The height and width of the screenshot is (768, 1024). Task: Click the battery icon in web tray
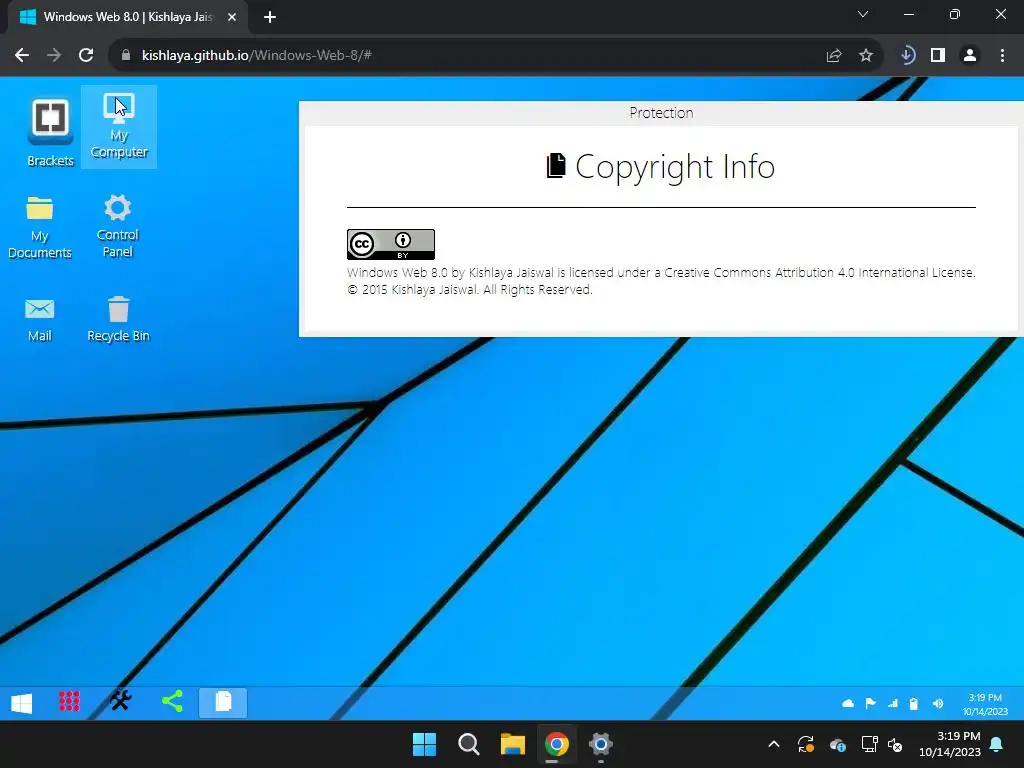(x=914, y=703)
